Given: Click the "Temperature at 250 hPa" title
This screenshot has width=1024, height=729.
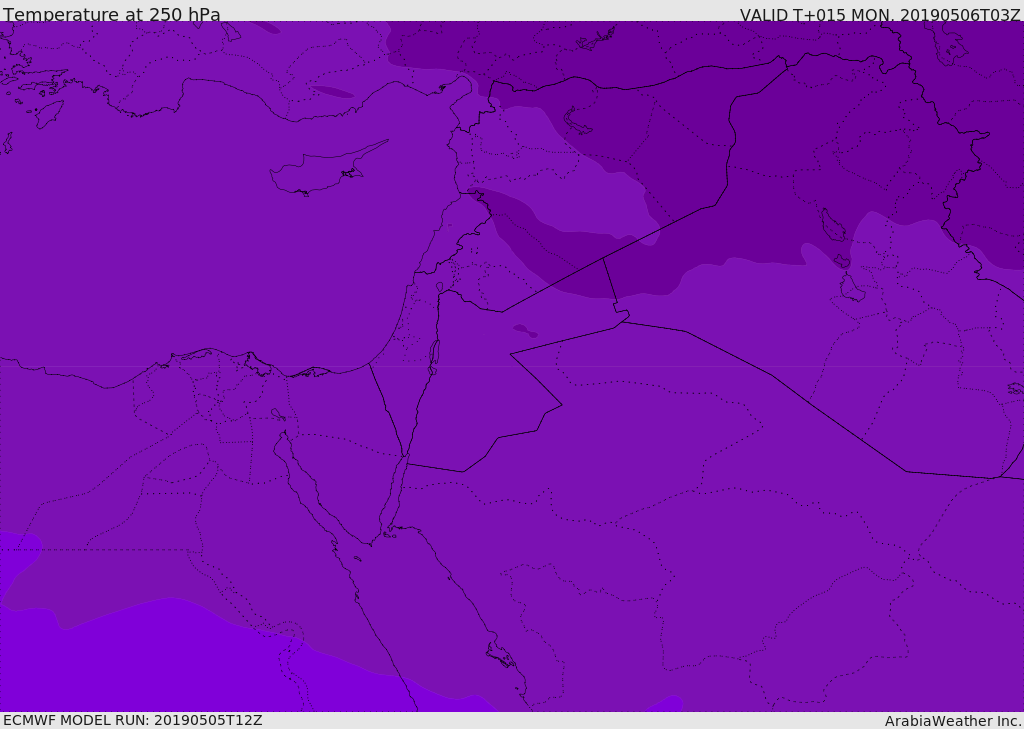Looking at the screenshot, I should coord(112,15).
